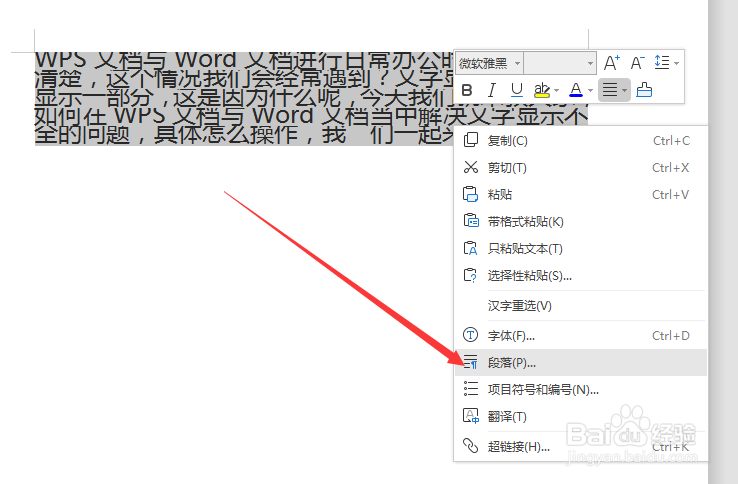Expand the highlight color dropdown arrow
Image resolution: width=738 pixels, height=484 pixels.
pyautogui.click(x=557, y=90)
